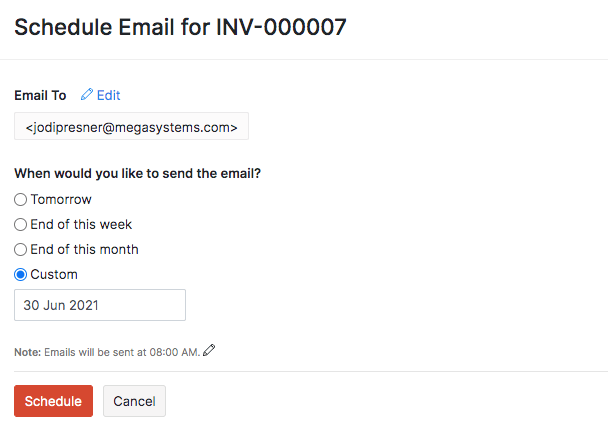Click the "End of this month" label text
Viewport: 608px width, 428px height.
tap(84, 250)
